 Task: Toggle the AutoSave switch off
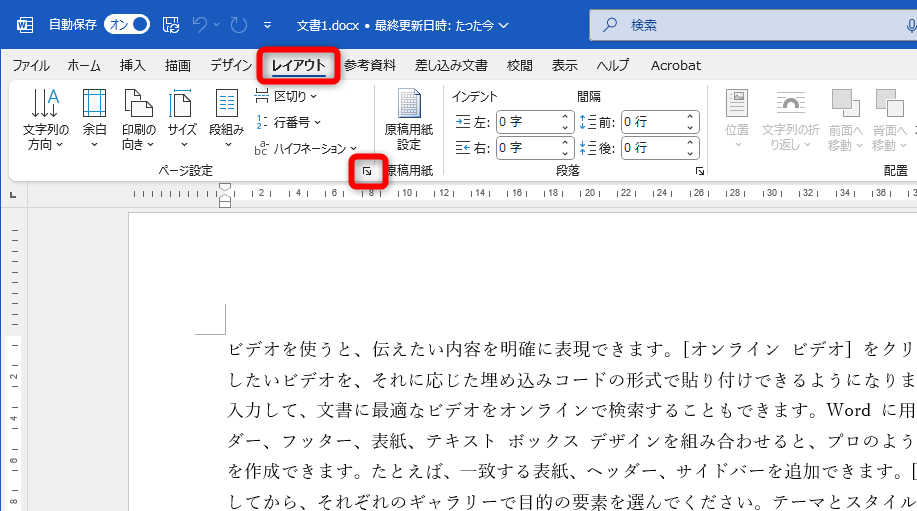pyautogui.click(x=127, y=25)
